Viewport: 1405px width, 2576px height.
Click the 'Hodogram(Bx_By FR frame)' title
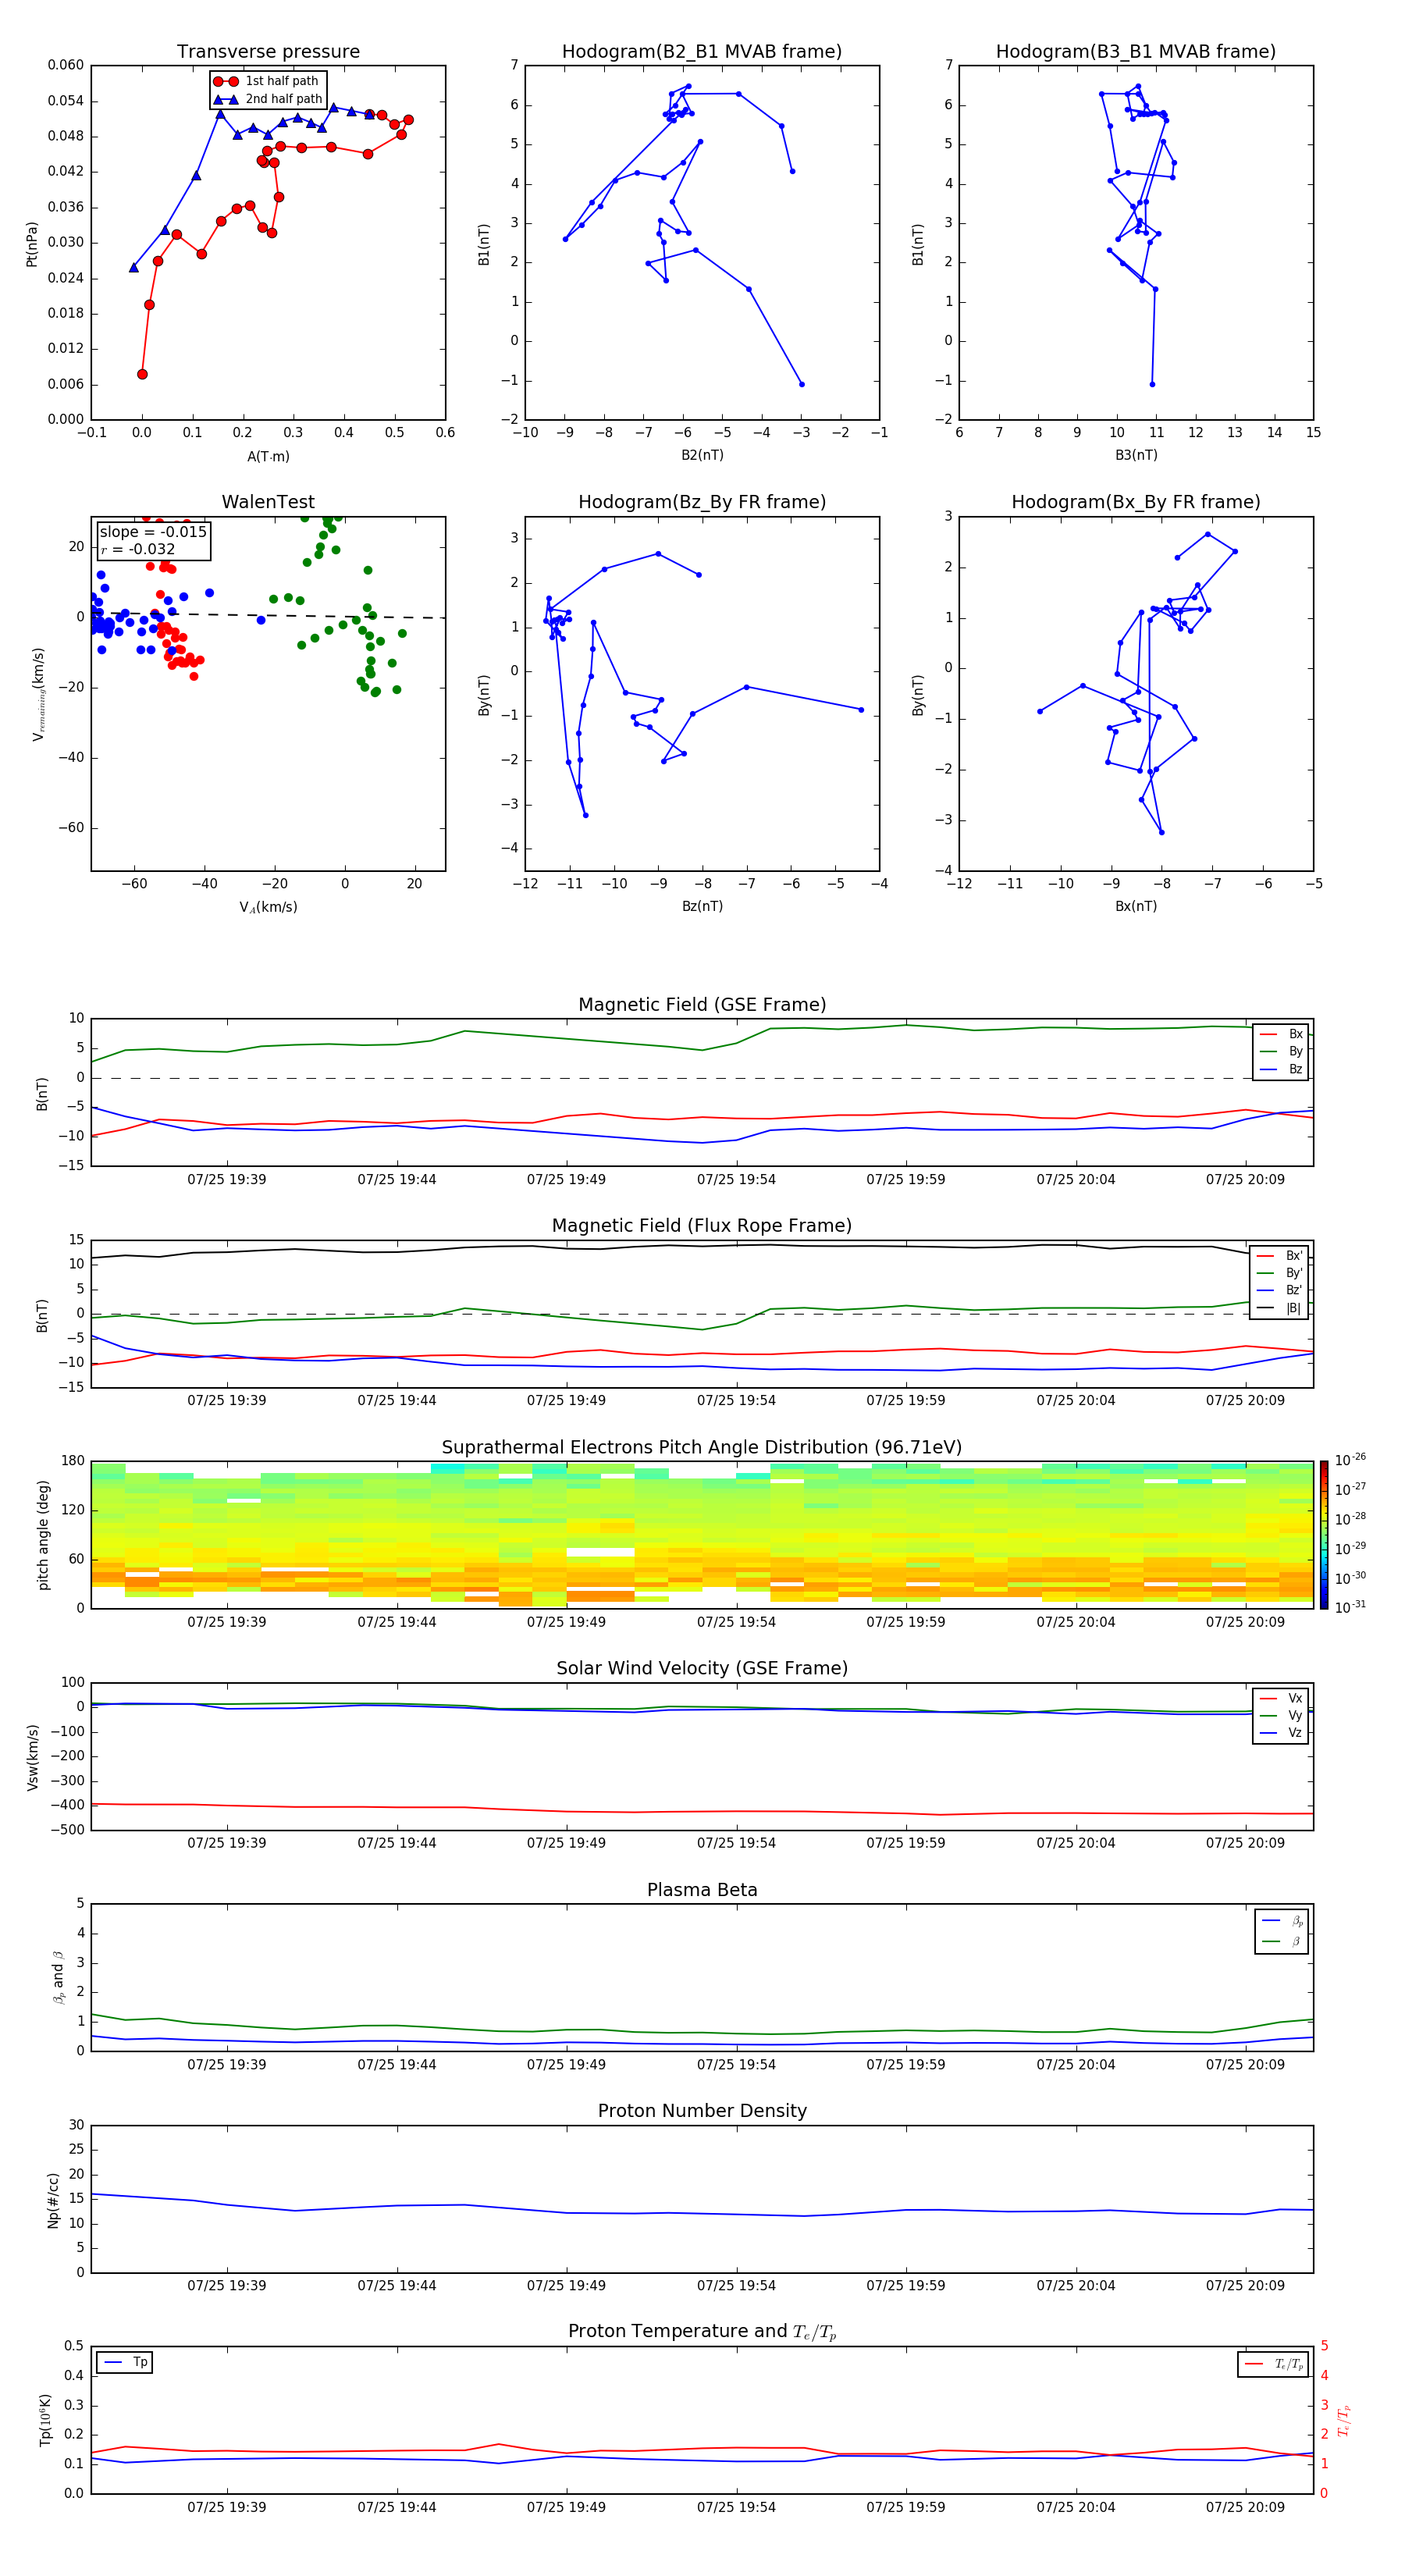[1136, 502]
